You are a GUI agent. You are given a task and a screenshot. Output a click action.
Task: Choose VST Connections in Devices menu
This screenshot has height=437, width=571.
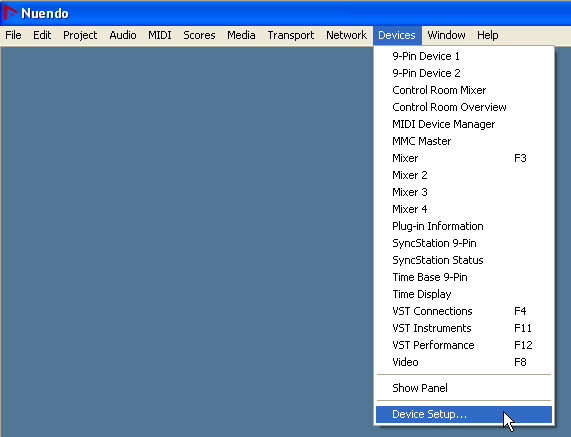[464, 311]
